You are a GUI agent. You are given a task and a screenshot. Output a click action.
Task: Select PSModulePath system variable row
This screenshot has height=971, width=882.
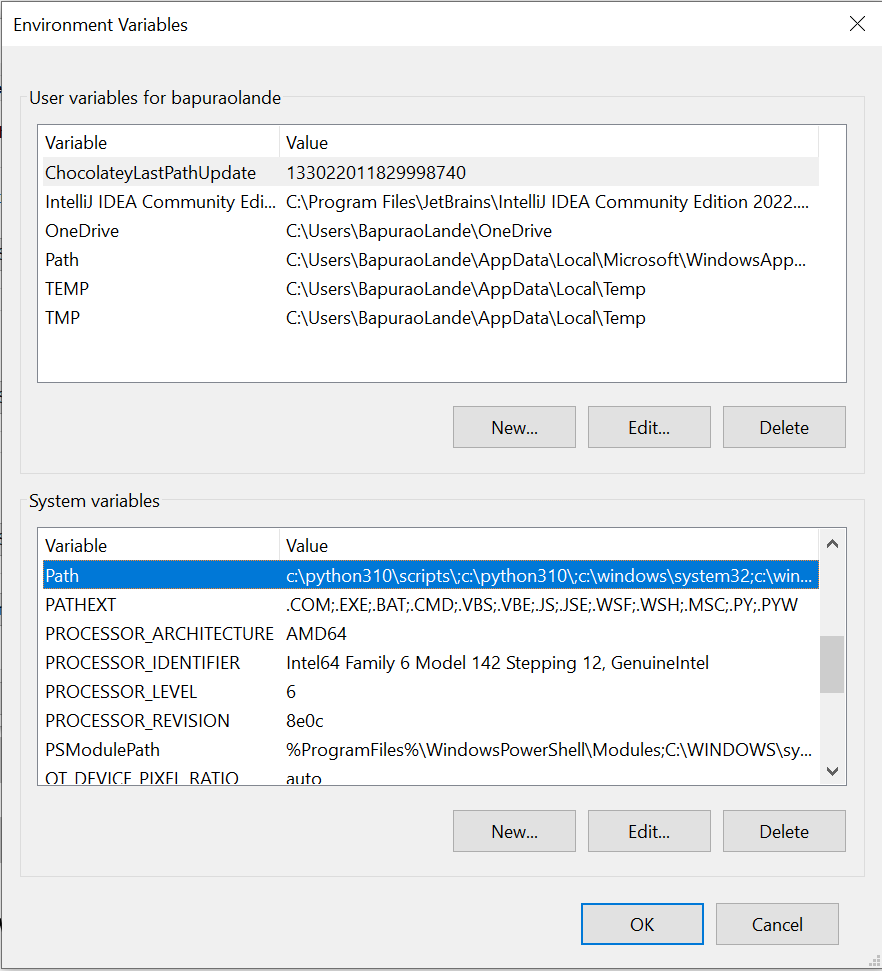[102, 750]
